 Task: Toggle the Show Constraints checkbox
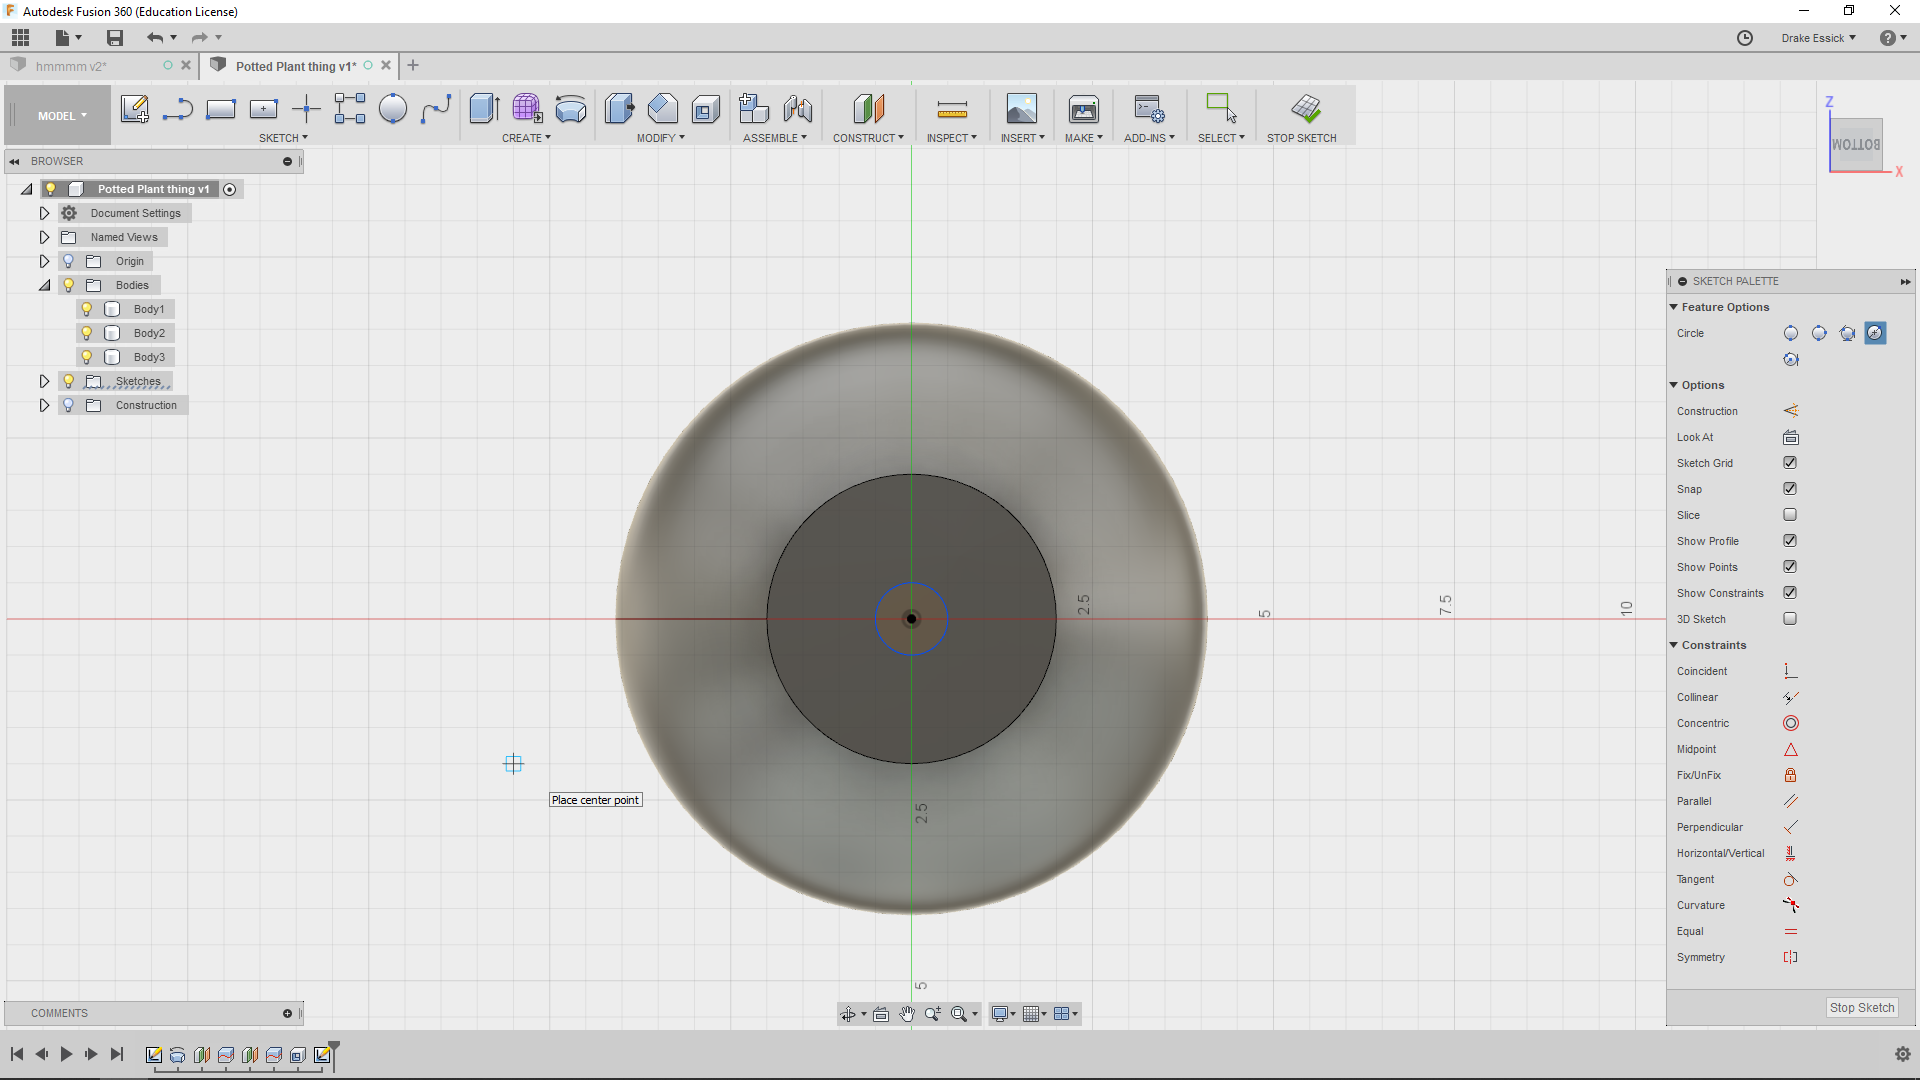(1790, 593)
